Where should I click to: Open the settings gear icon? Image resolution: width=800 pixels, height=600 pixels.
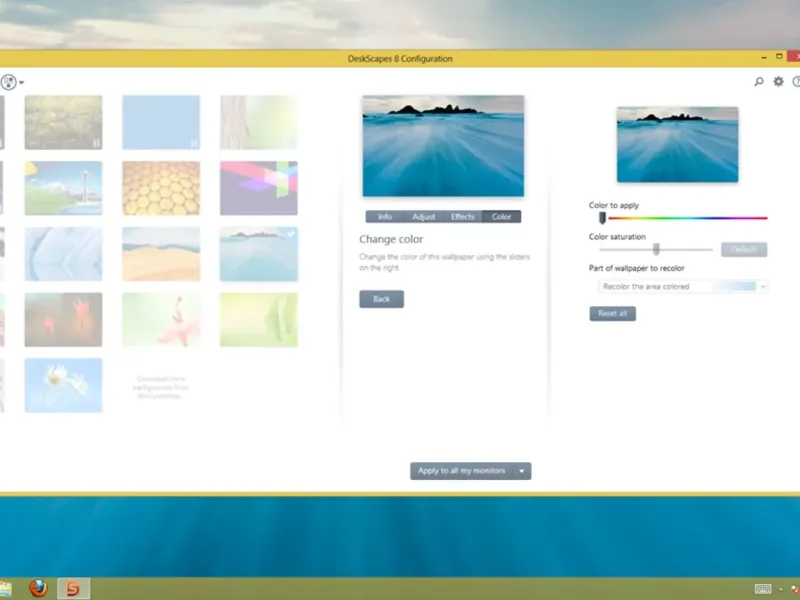coord(778,81)
